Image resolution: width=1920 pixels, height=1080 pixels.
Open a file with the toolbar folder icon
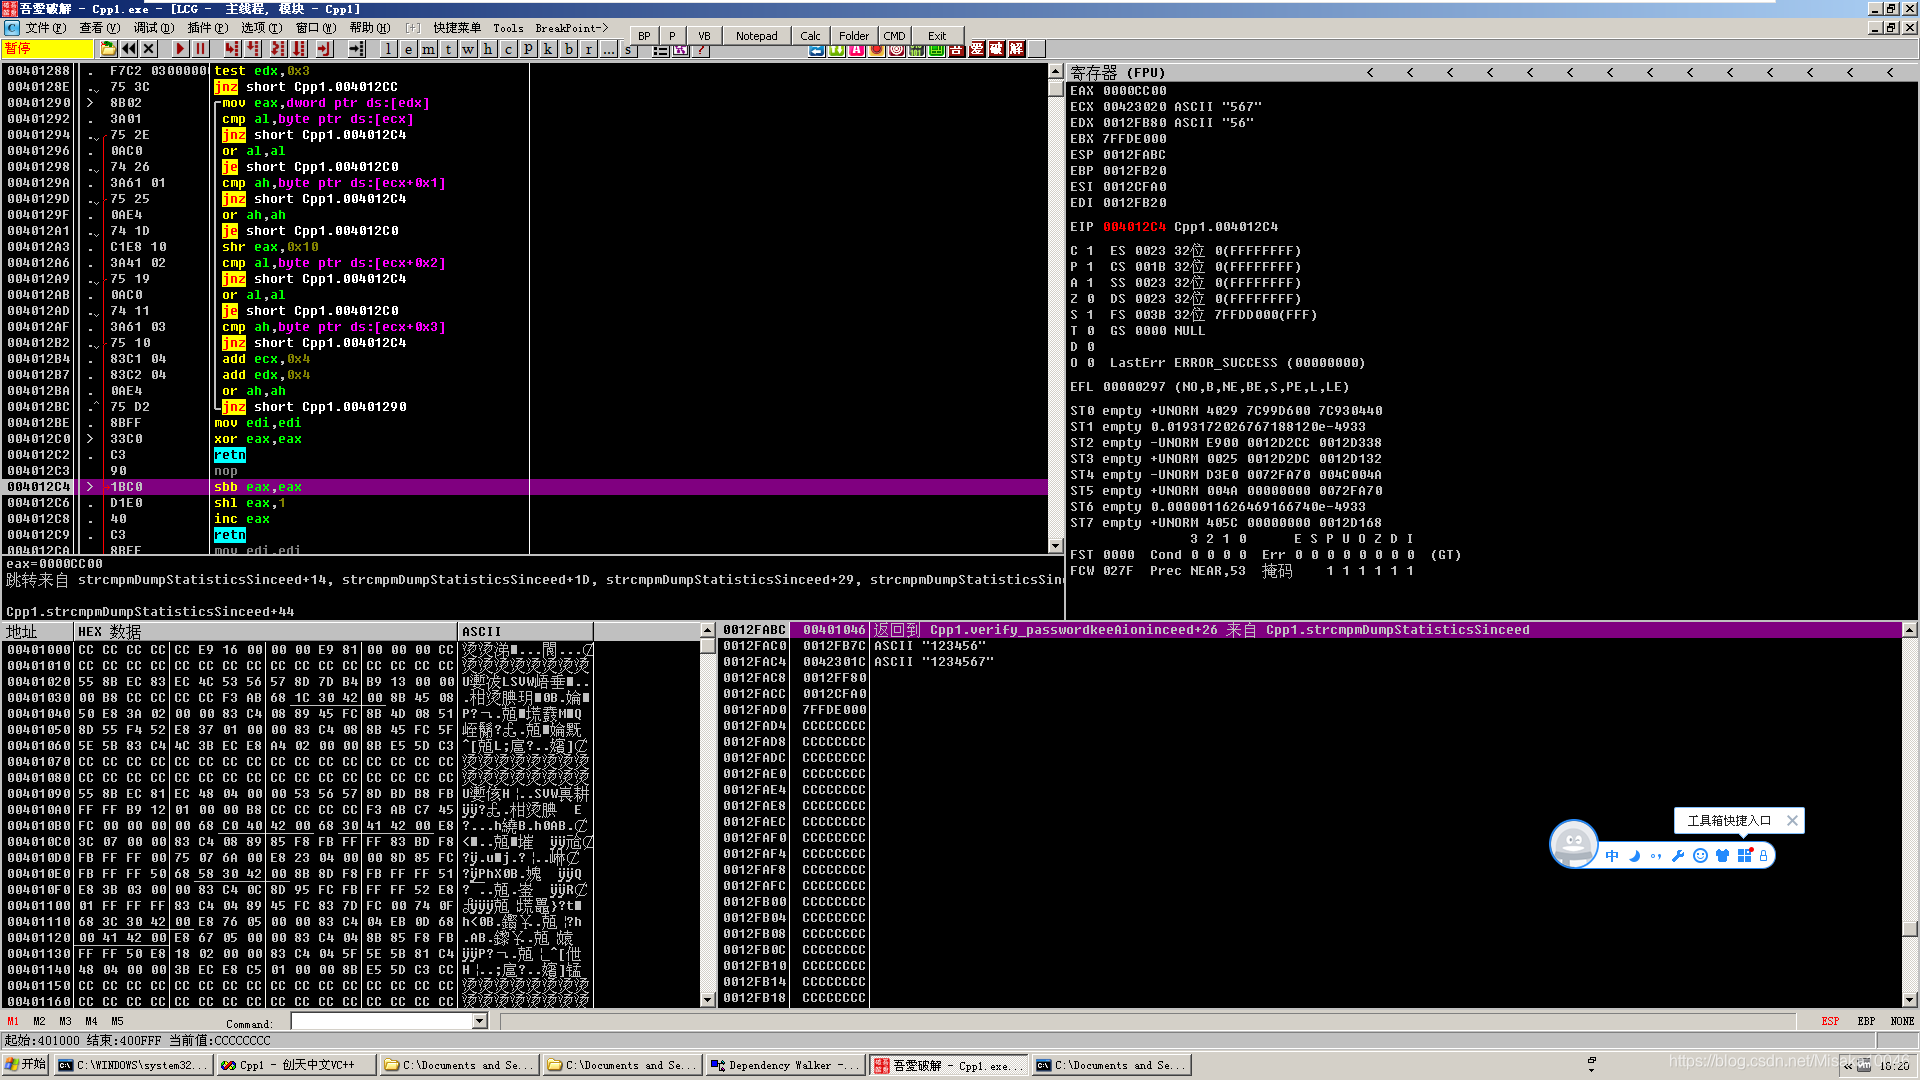pyautogui.click(x=108, y=48)
